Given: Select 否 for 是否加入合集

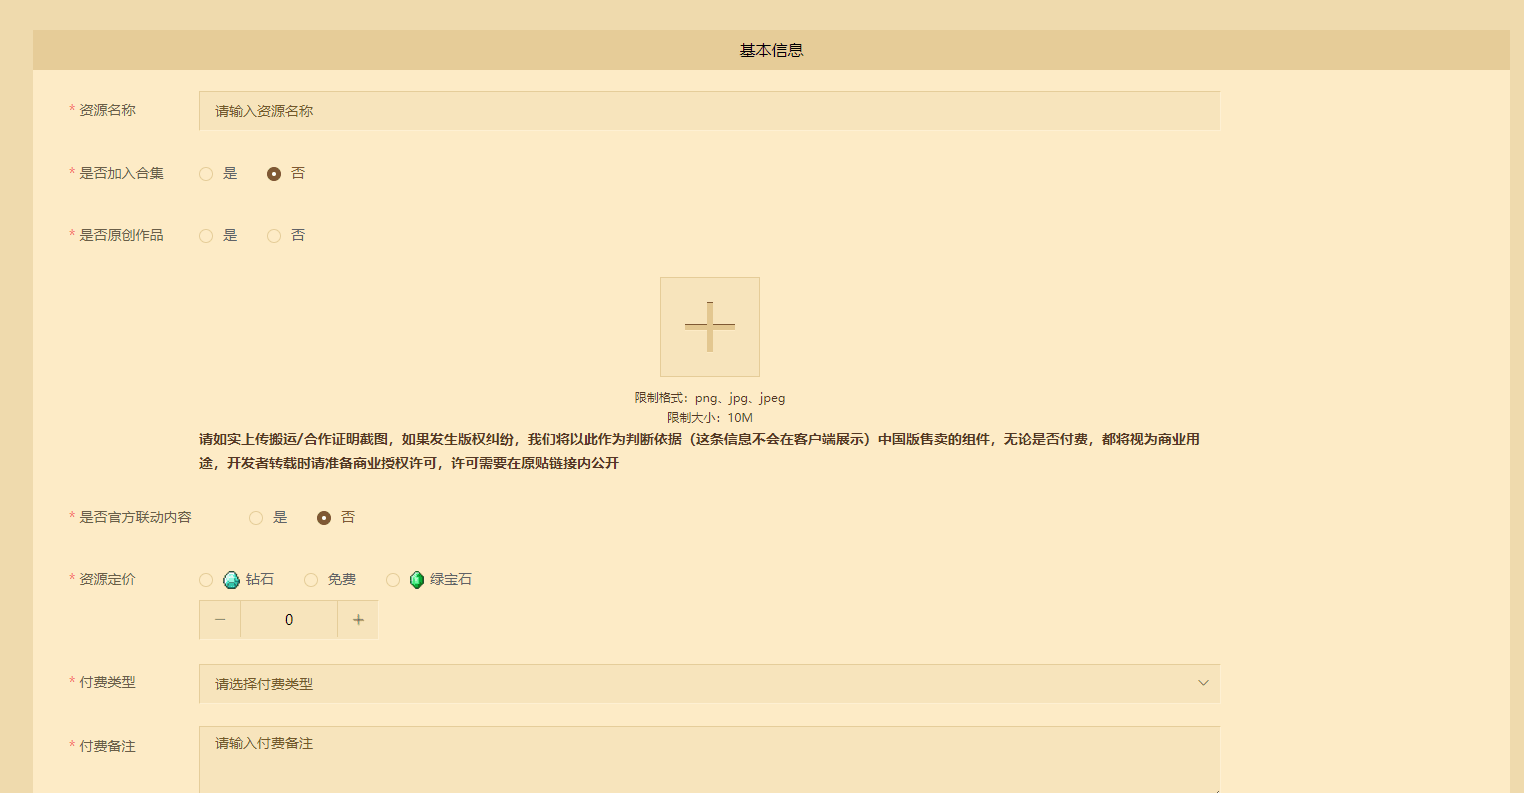Looking at the screenshot, I should 274,174.
